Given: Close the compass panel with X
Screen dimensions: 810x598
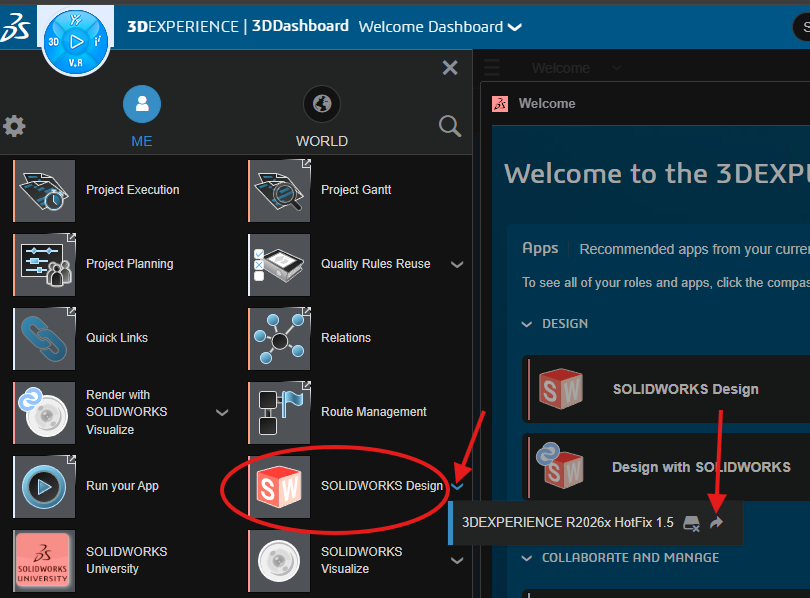Looking at the screenshot, I should point(450,68).
